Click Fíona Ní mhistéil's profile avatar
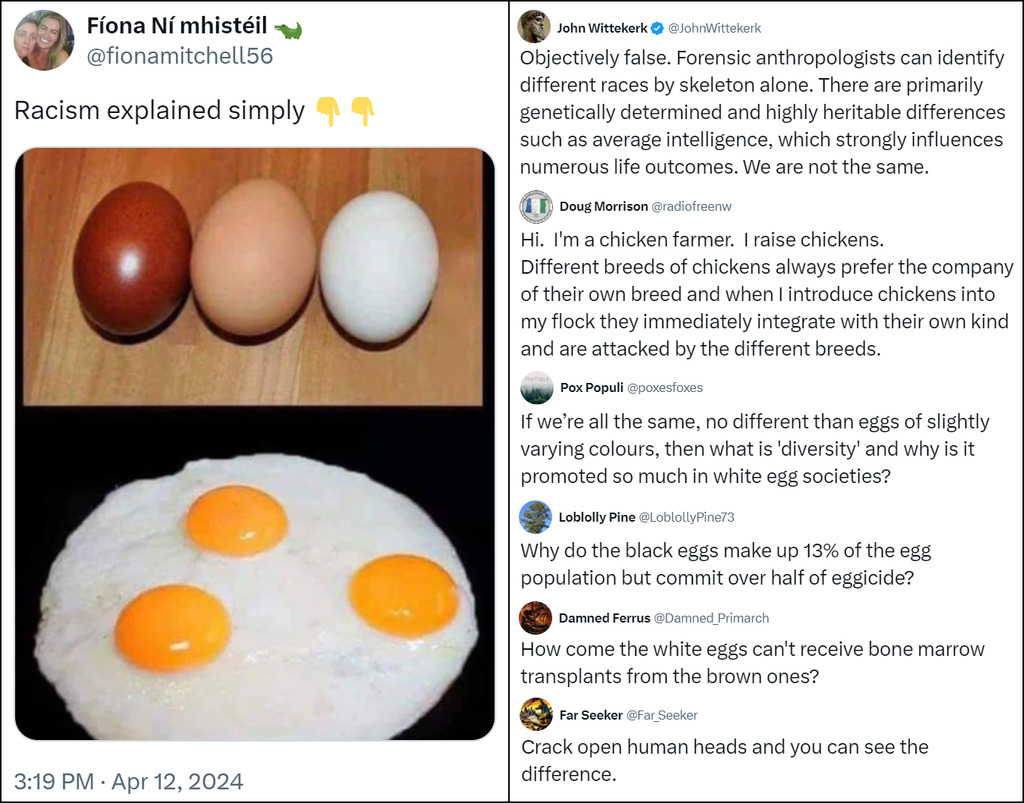This screenshot has width=1024, height=803. [43, 40]
